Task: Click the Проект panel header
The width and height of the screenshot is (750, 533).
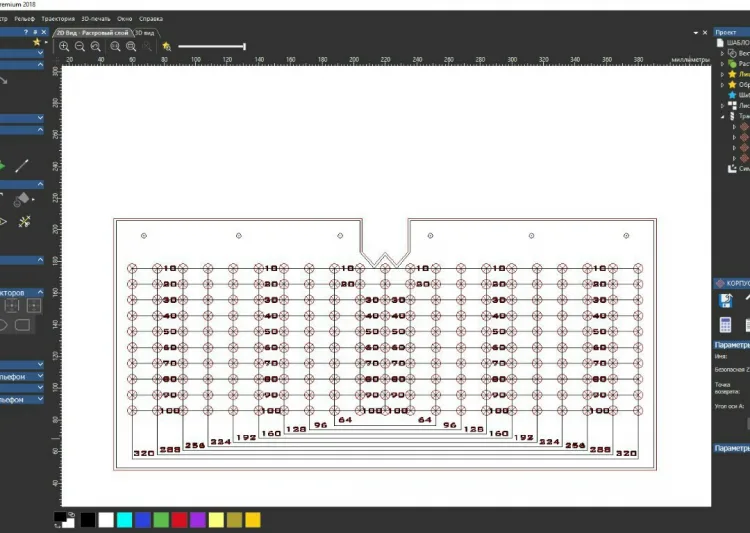Action: 731,32
